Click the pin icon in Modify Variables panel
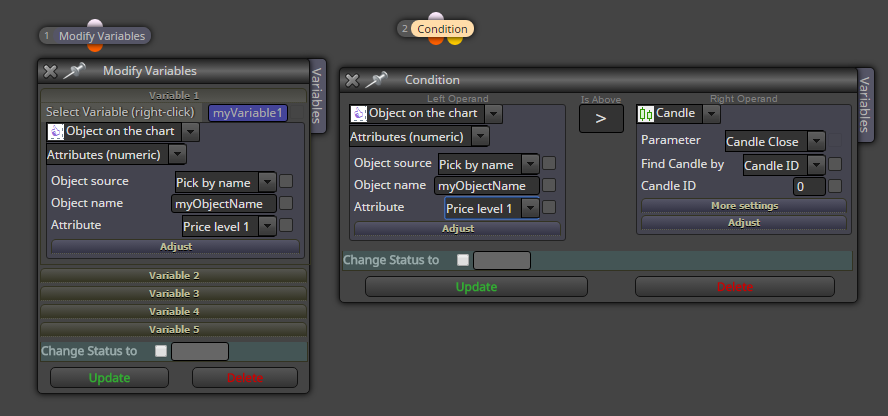 coord(74,71)
